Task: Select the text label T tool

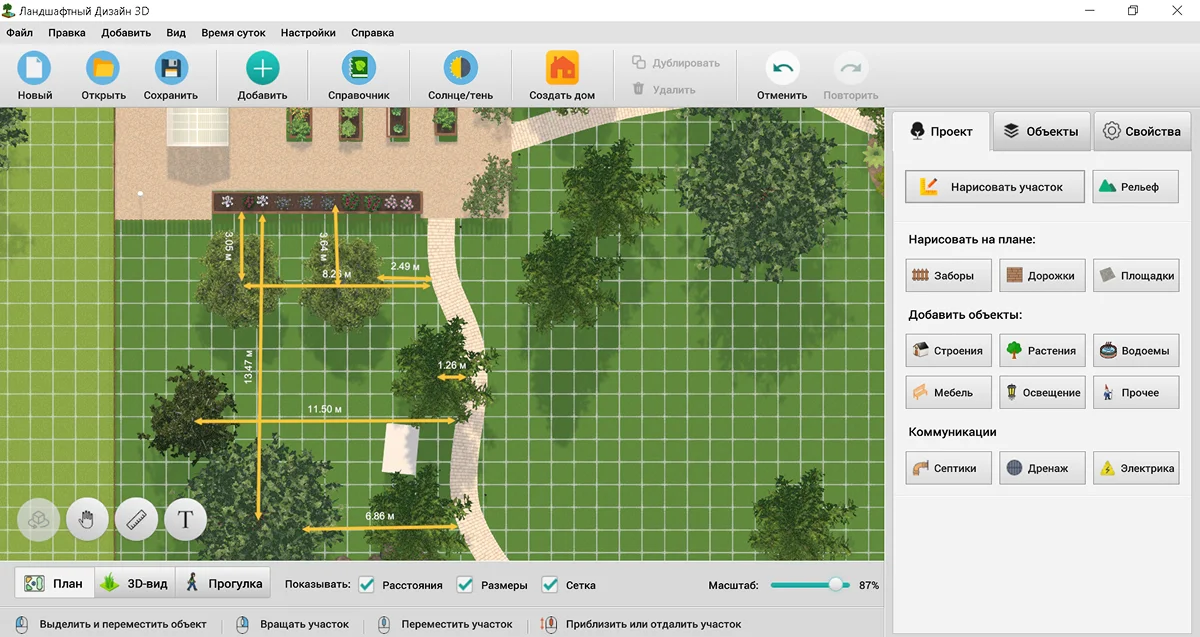Action: coord(185,519)
